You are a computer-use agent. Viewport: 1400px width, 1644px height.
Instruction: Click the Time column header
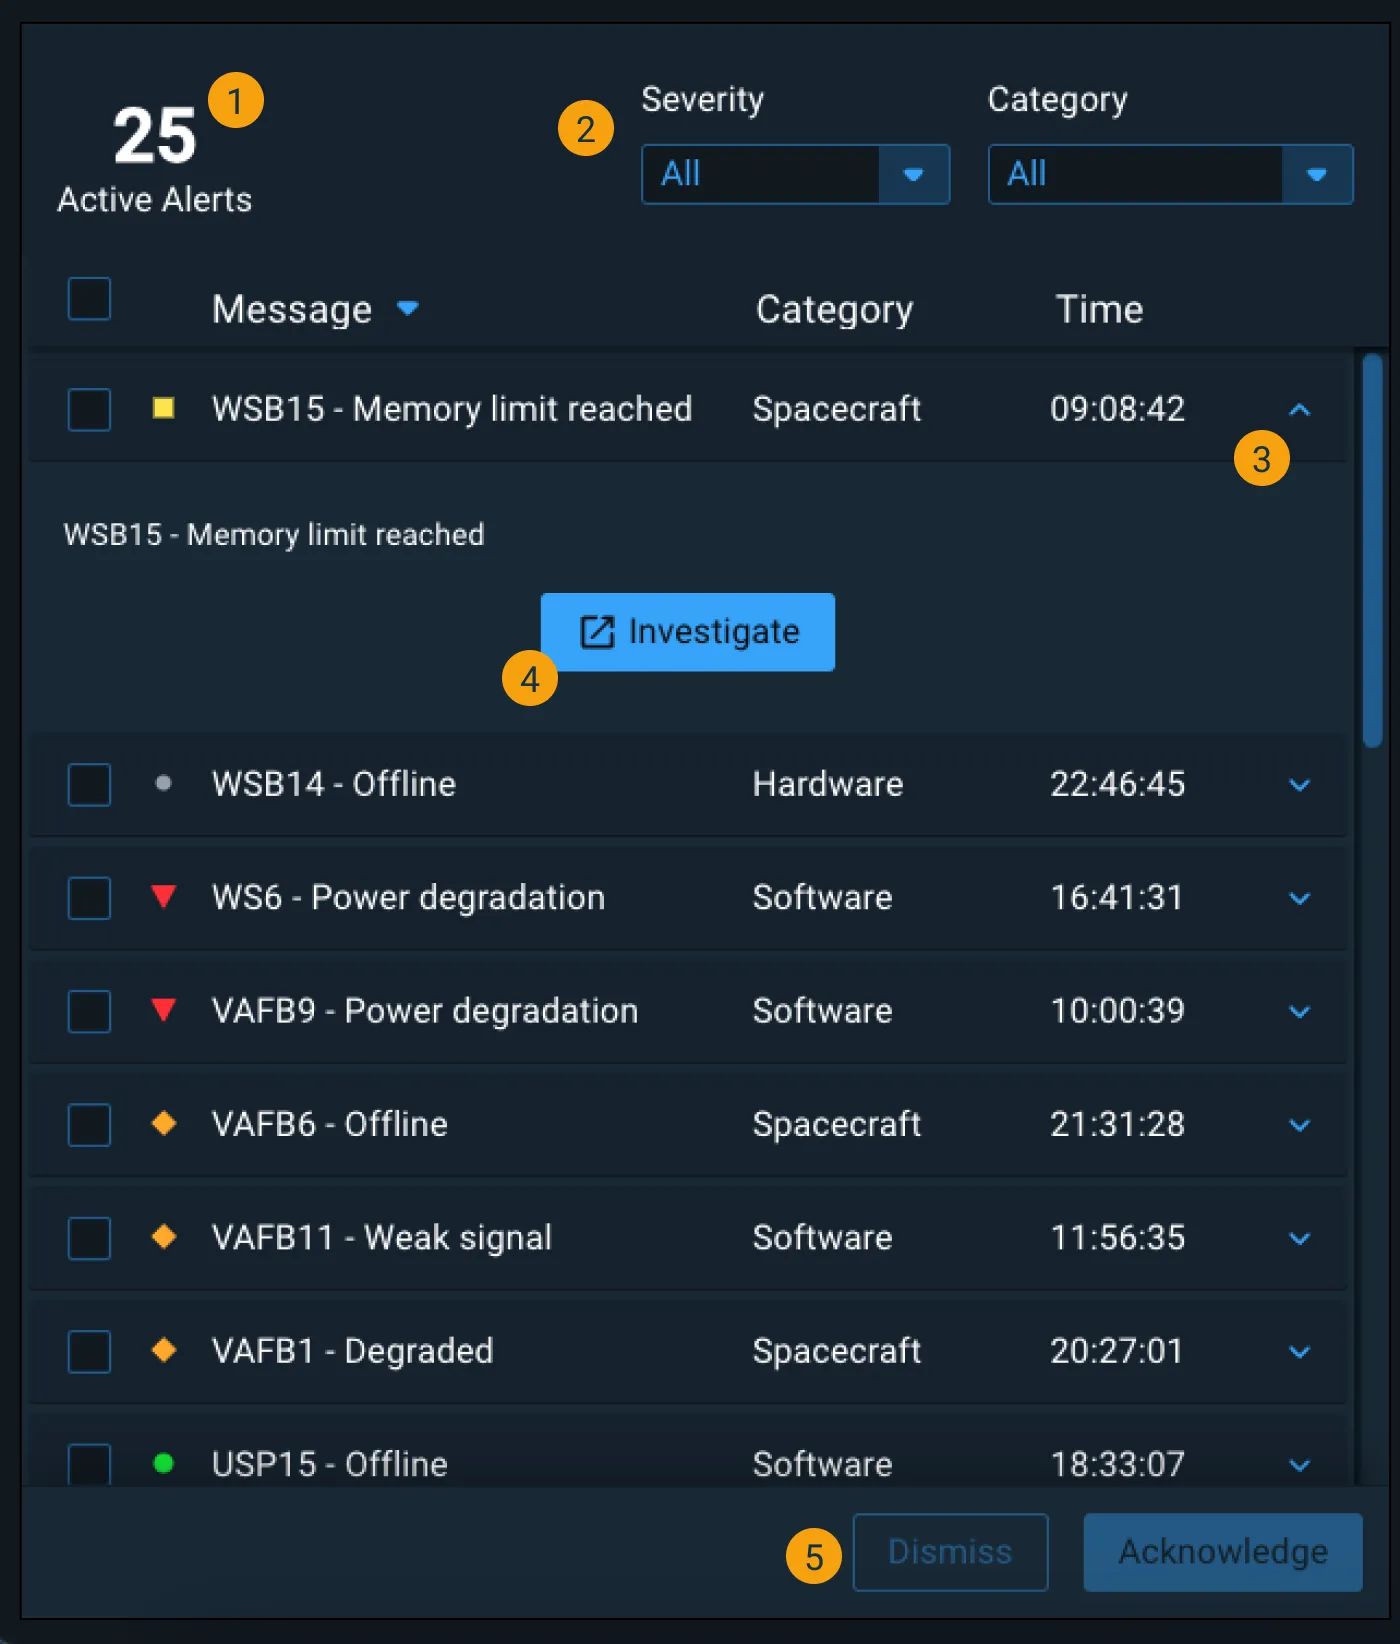(x=1099, y=309)
